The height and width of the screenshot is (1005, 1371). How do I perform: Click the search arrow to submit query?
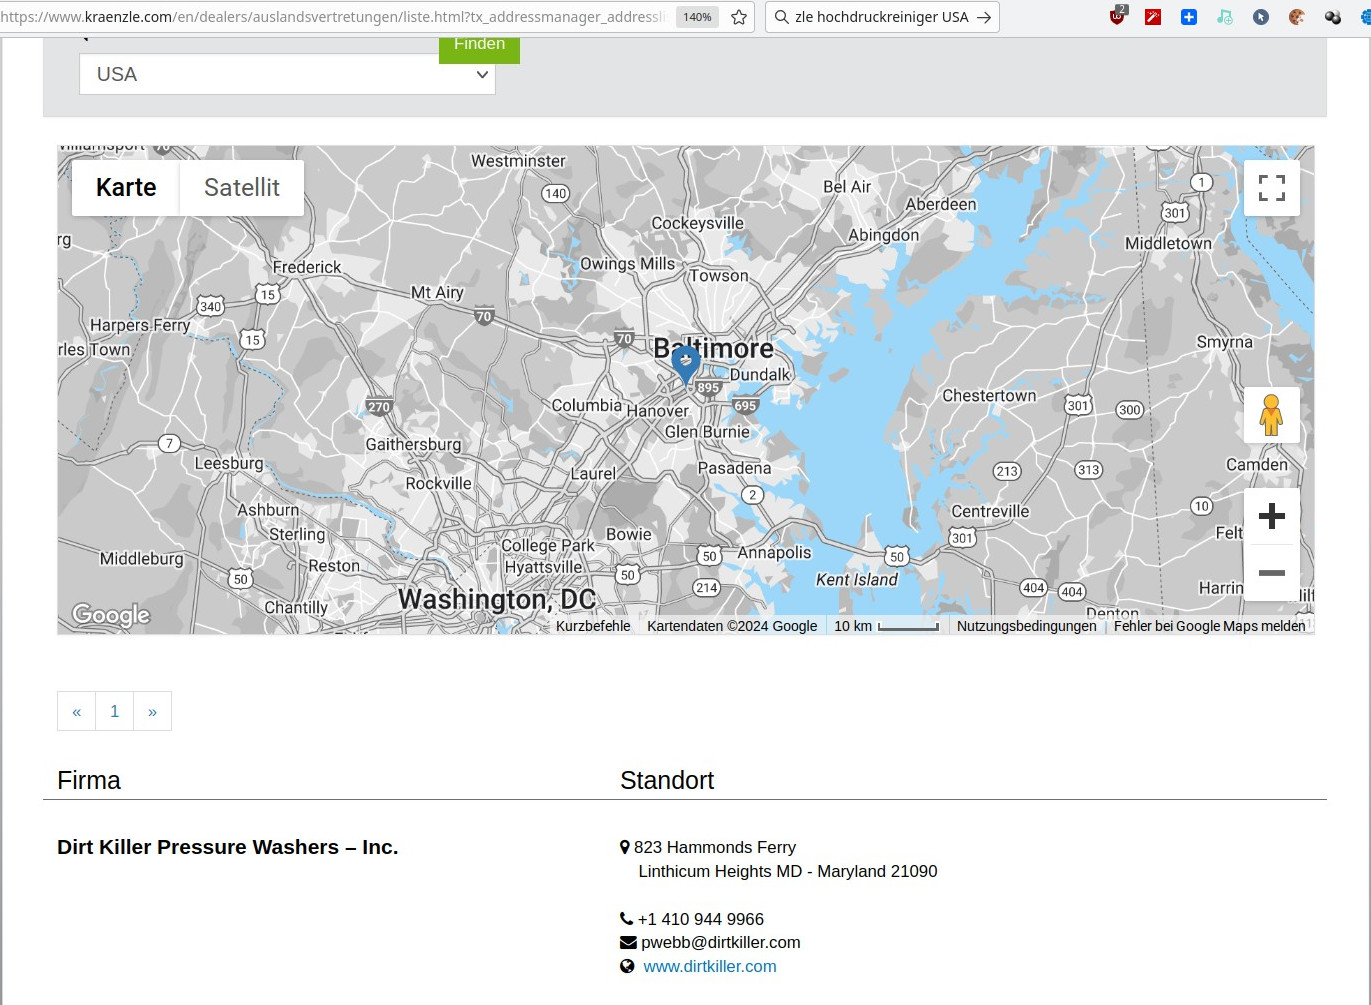pyautogui.click(x=984, y=17)
